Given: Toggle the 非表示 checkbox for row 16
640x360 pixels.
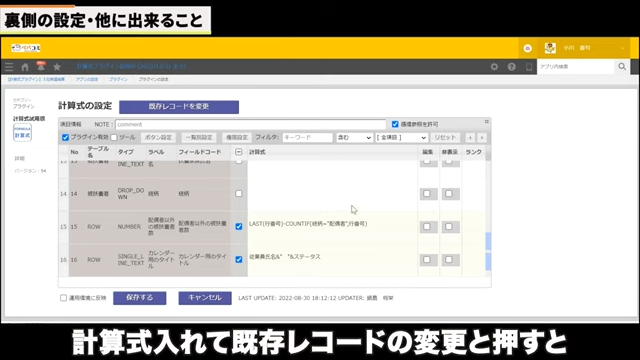Looking at the screenshot, I should pyautogui.click(x=449, y=260).
